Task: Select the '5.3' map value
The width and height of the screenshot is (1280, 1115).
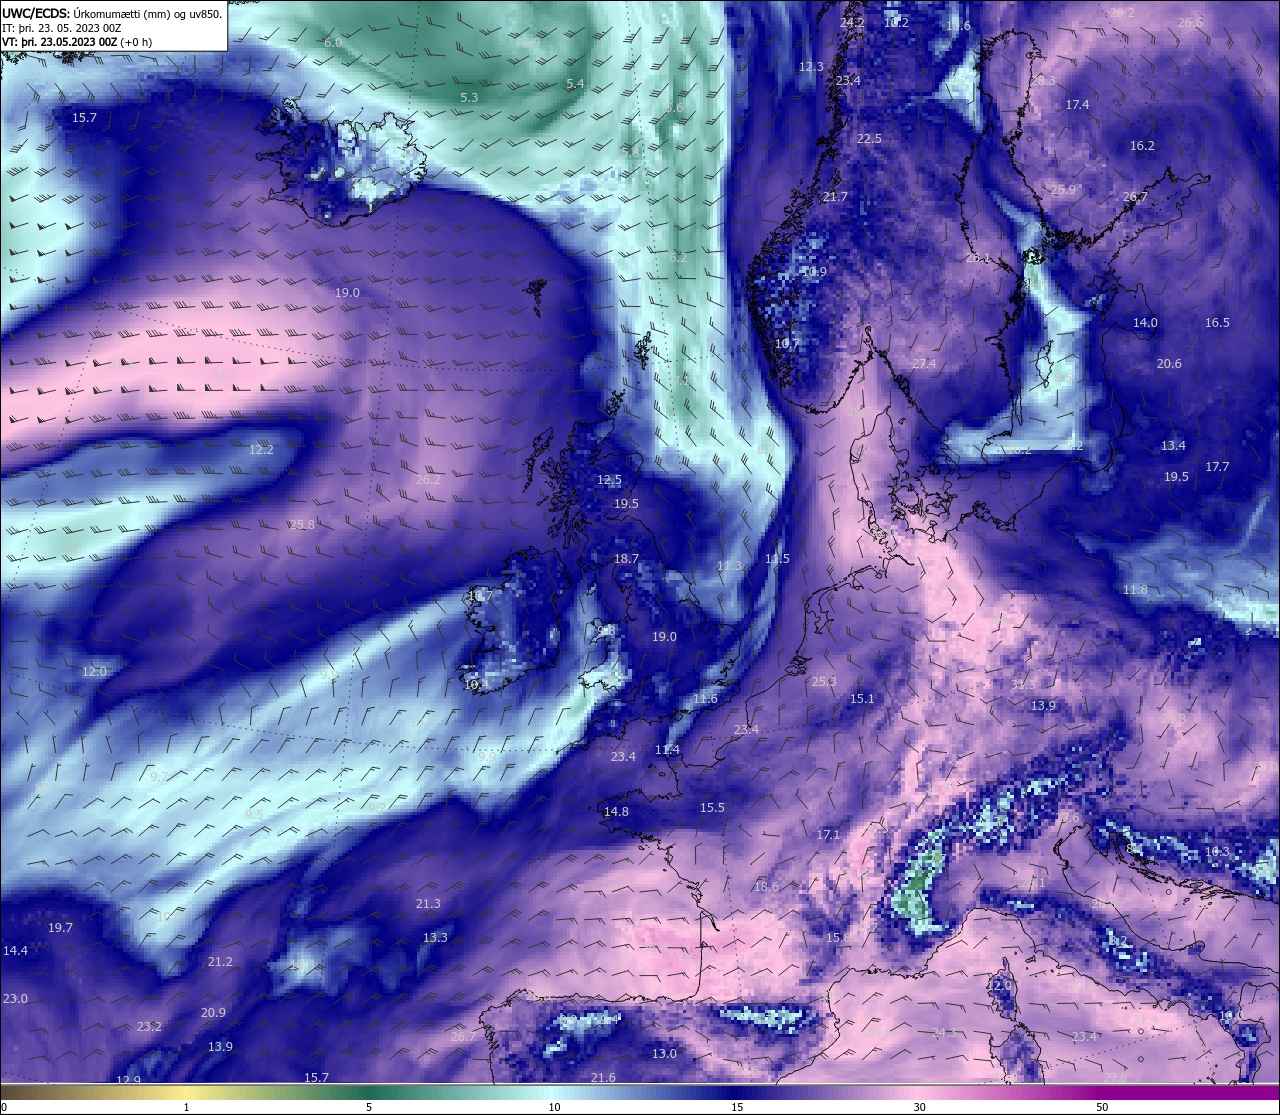Action: point(469,98)
